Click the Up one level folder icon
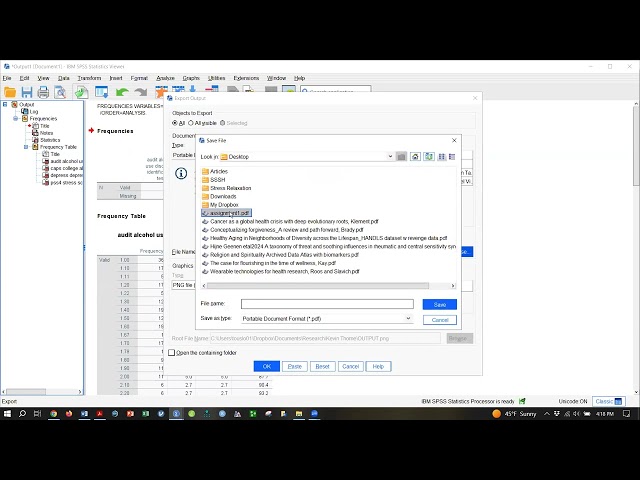Viewport: 640px width, 480px height. click(402, 157)
